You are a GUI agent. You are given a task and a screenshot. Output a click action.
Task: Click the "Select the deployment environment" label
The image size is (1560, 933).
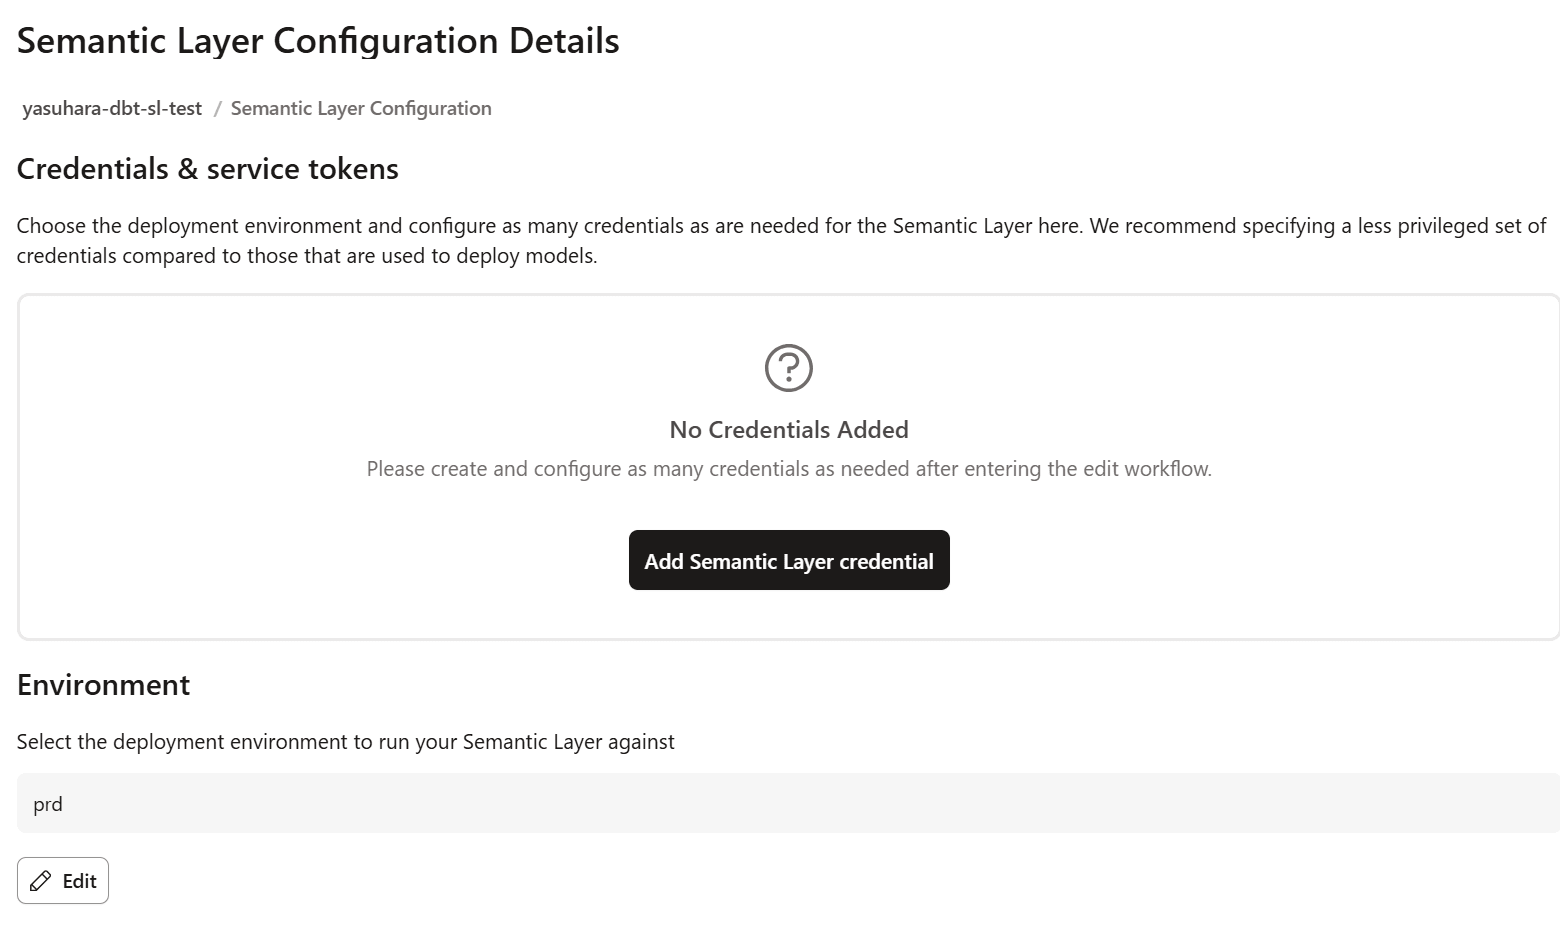pyautogui.click(x=345, y=742)
